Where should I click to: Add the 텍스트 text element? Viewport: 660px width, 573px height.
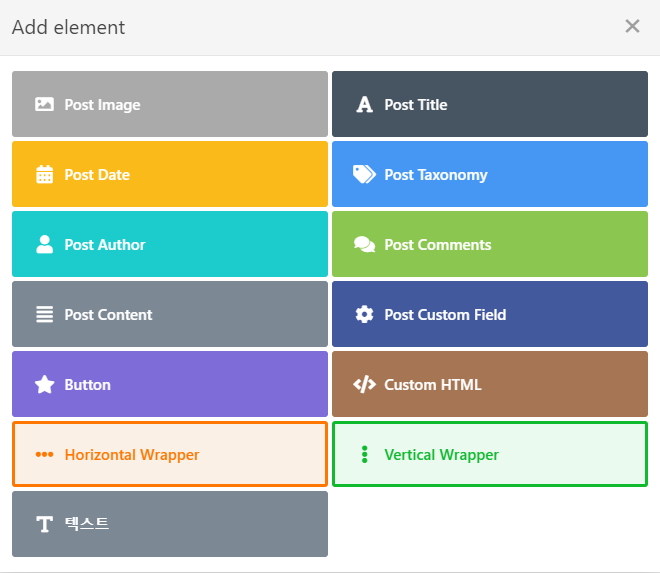pyautogui.click(x=169, y=524)
